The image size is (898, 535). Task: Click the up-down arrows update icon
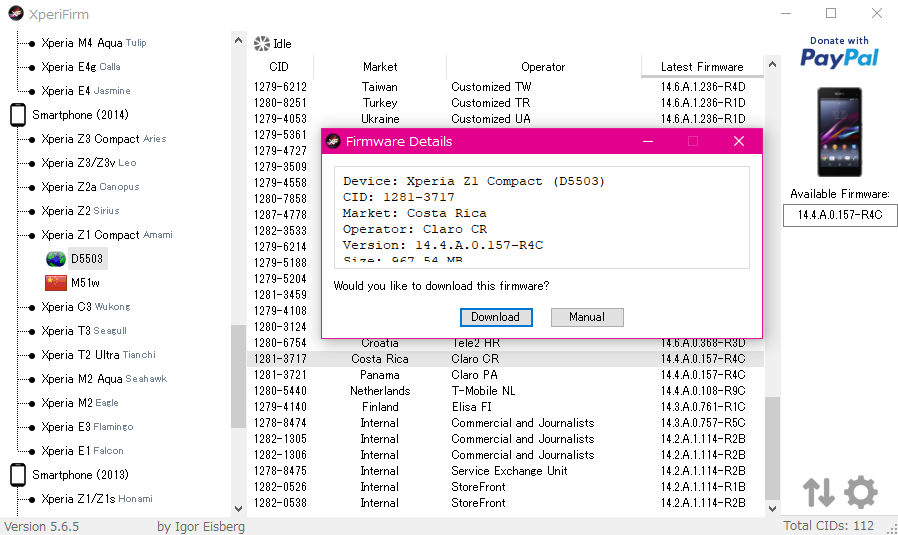pyautogui.click(x=818, y=492)
